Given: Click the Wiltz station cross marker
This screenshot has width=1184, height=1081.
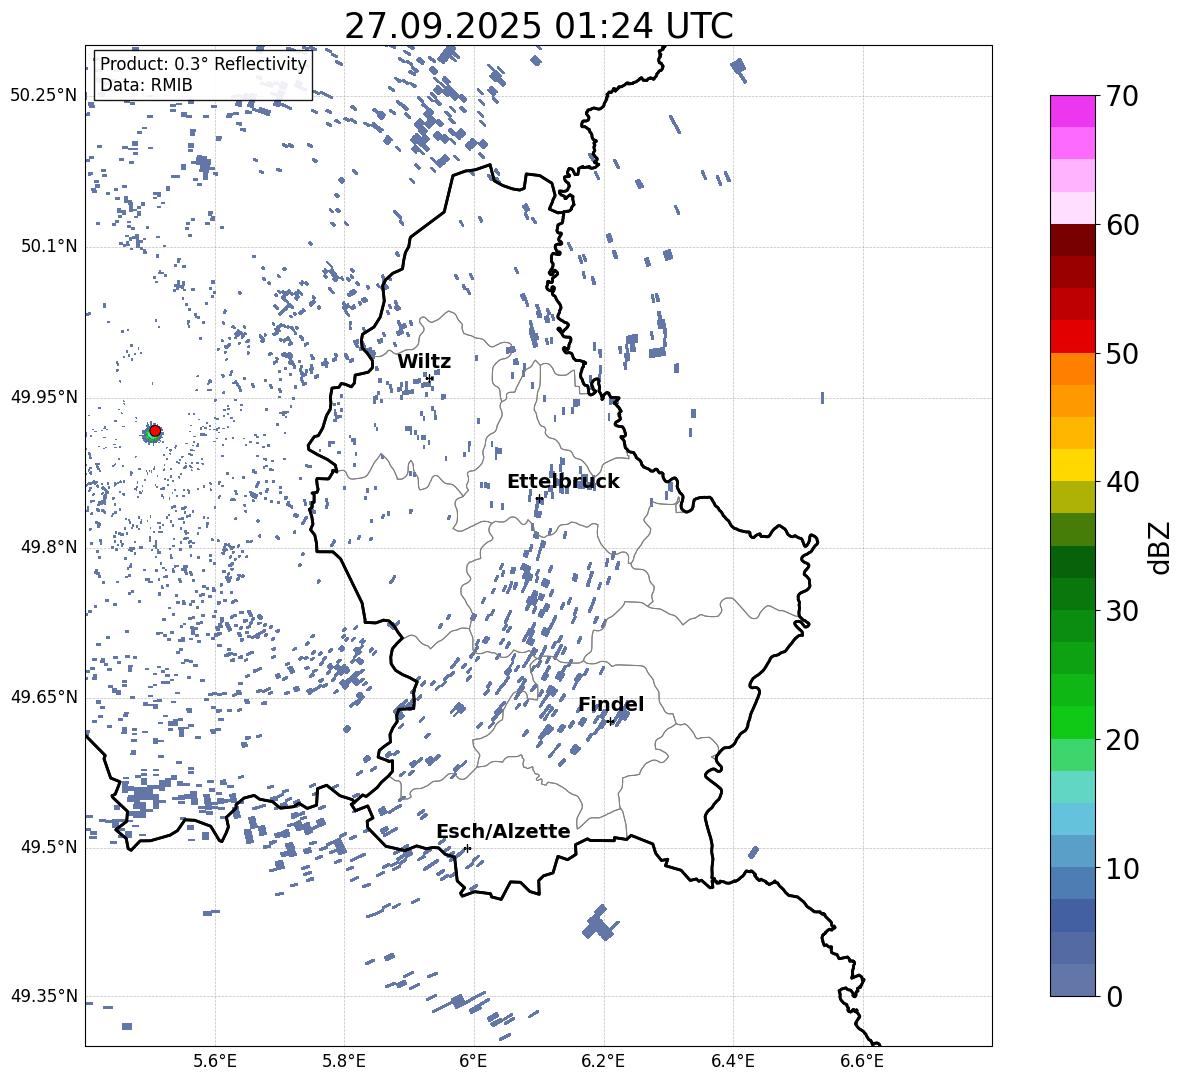Looking at the screenshot, I should (429, 377).
